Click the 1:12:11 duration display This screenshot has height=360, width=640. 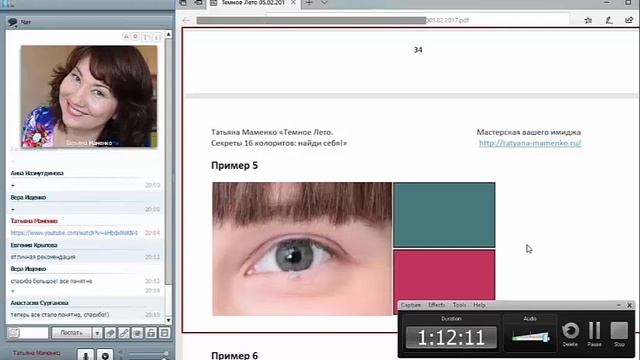pyautogui.click(x=451, y=338)
